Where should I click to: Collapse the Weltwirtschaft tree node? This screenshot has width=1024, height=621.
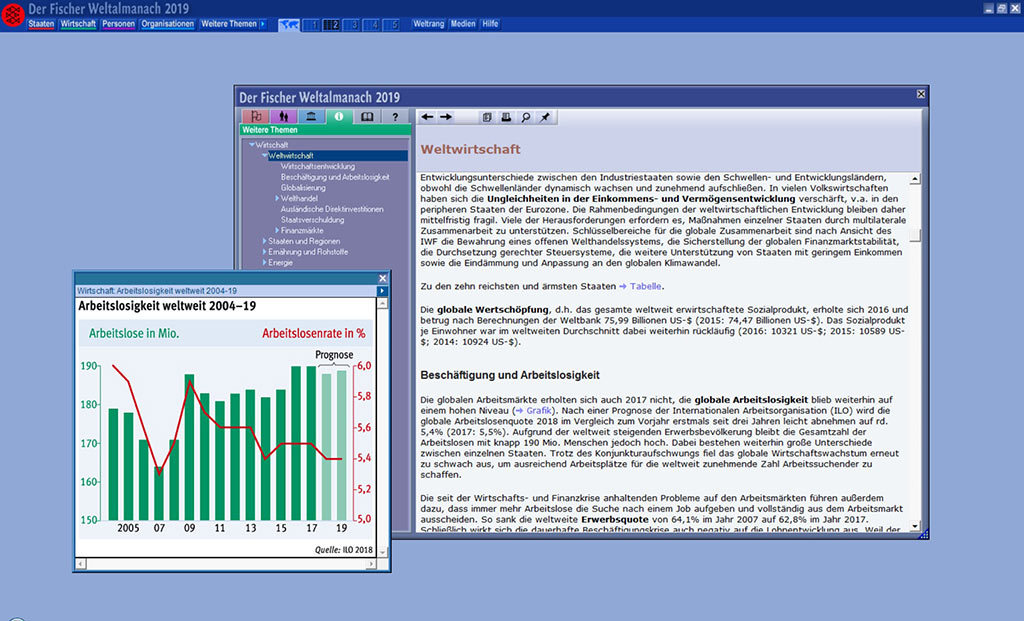(x=264, y=156)
